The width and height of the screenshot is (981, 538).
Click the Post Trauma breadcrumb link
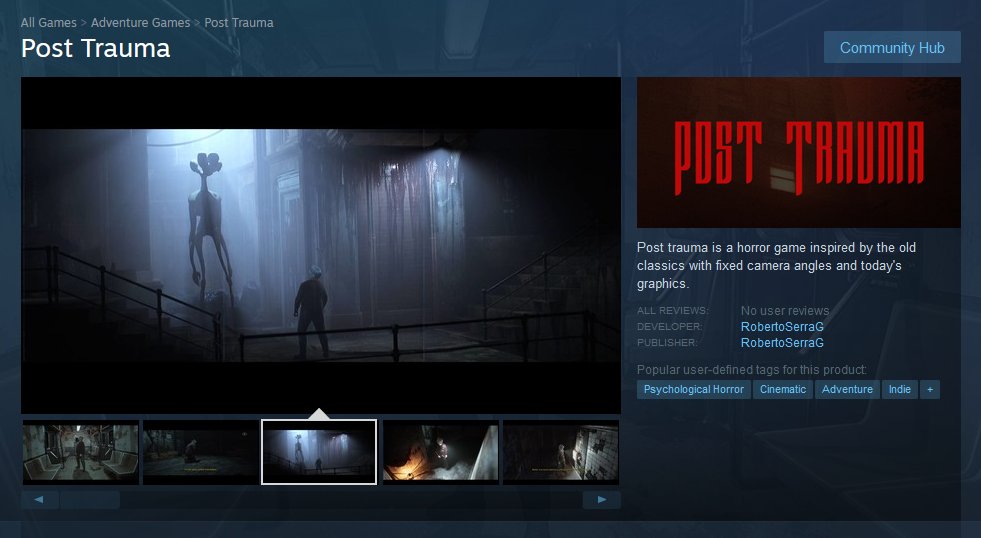pyautogui.click(x=238, y=23)
